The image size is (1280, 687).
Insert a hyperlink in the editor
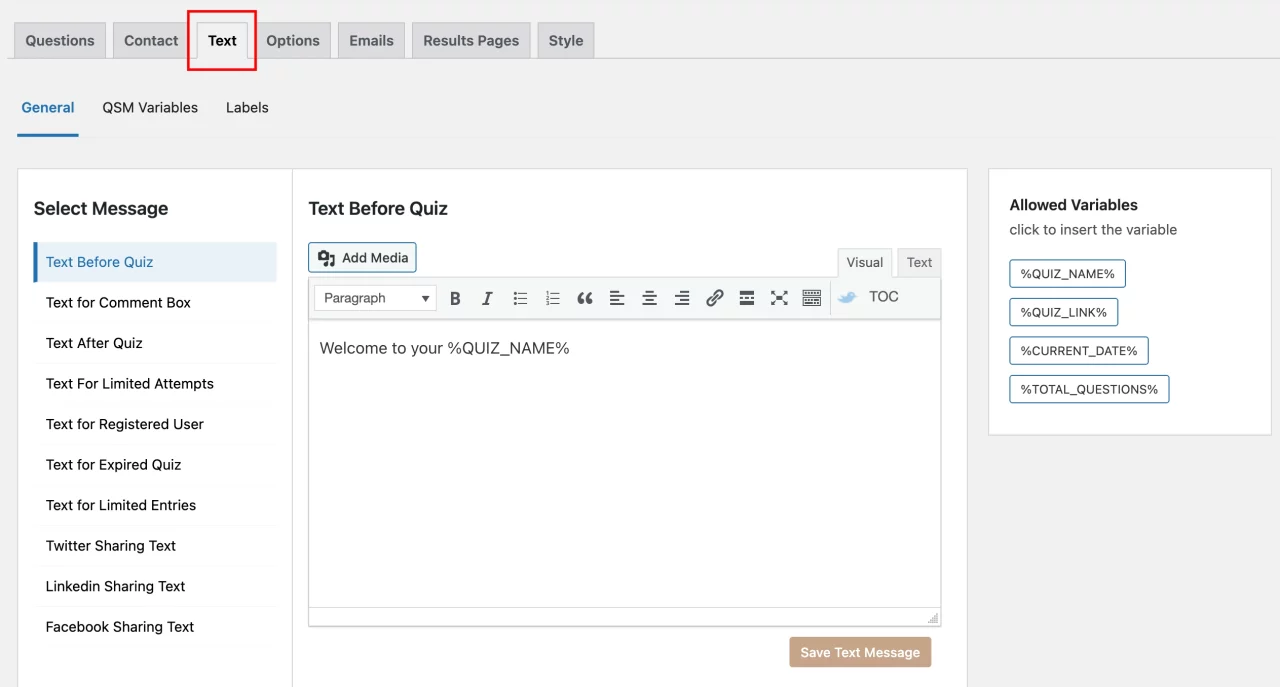[x=714, y=297]
